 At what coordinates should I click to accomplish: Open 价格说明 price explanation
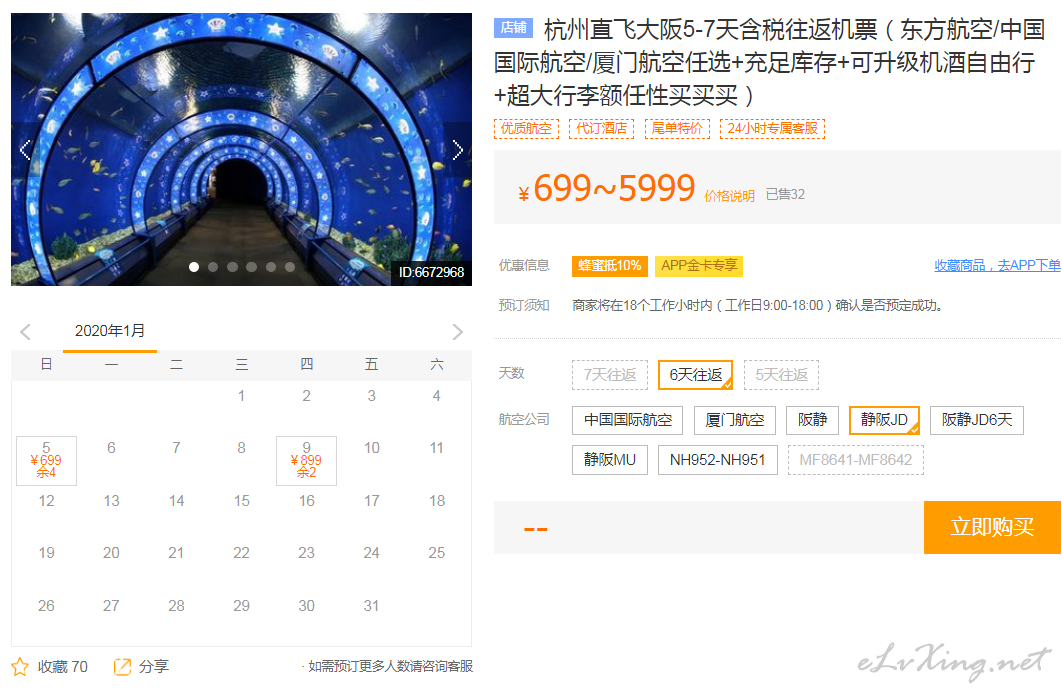[x=729, y=196]
